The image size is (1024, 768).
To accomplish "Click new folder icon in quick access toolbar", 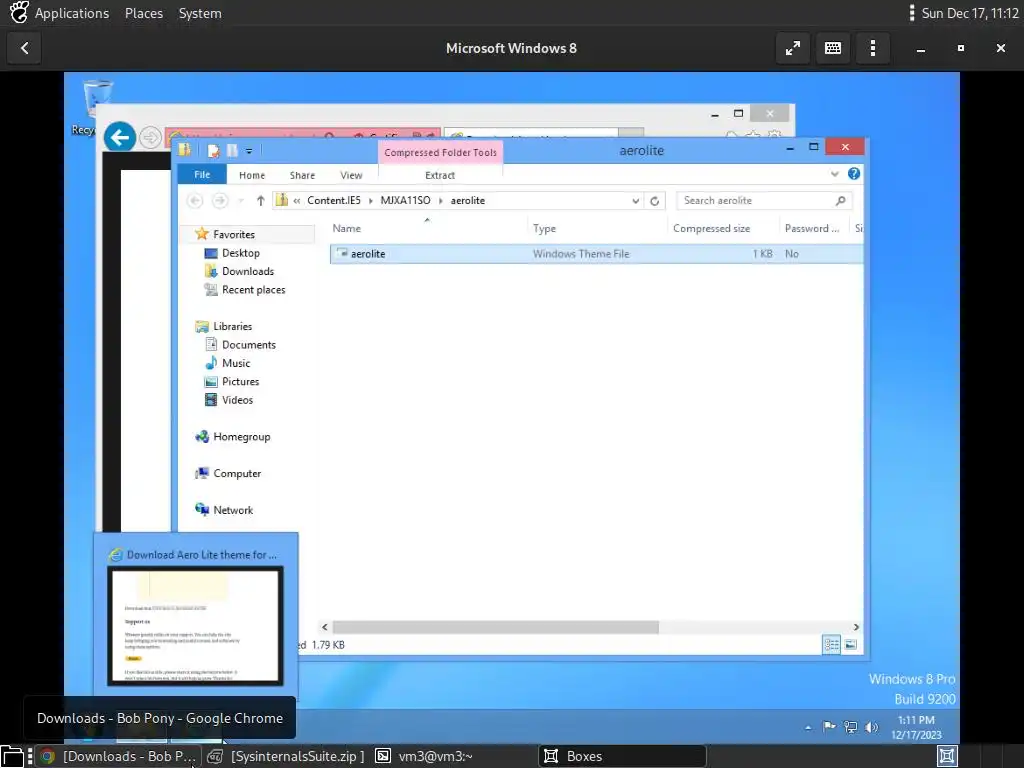I will point(232,151).
